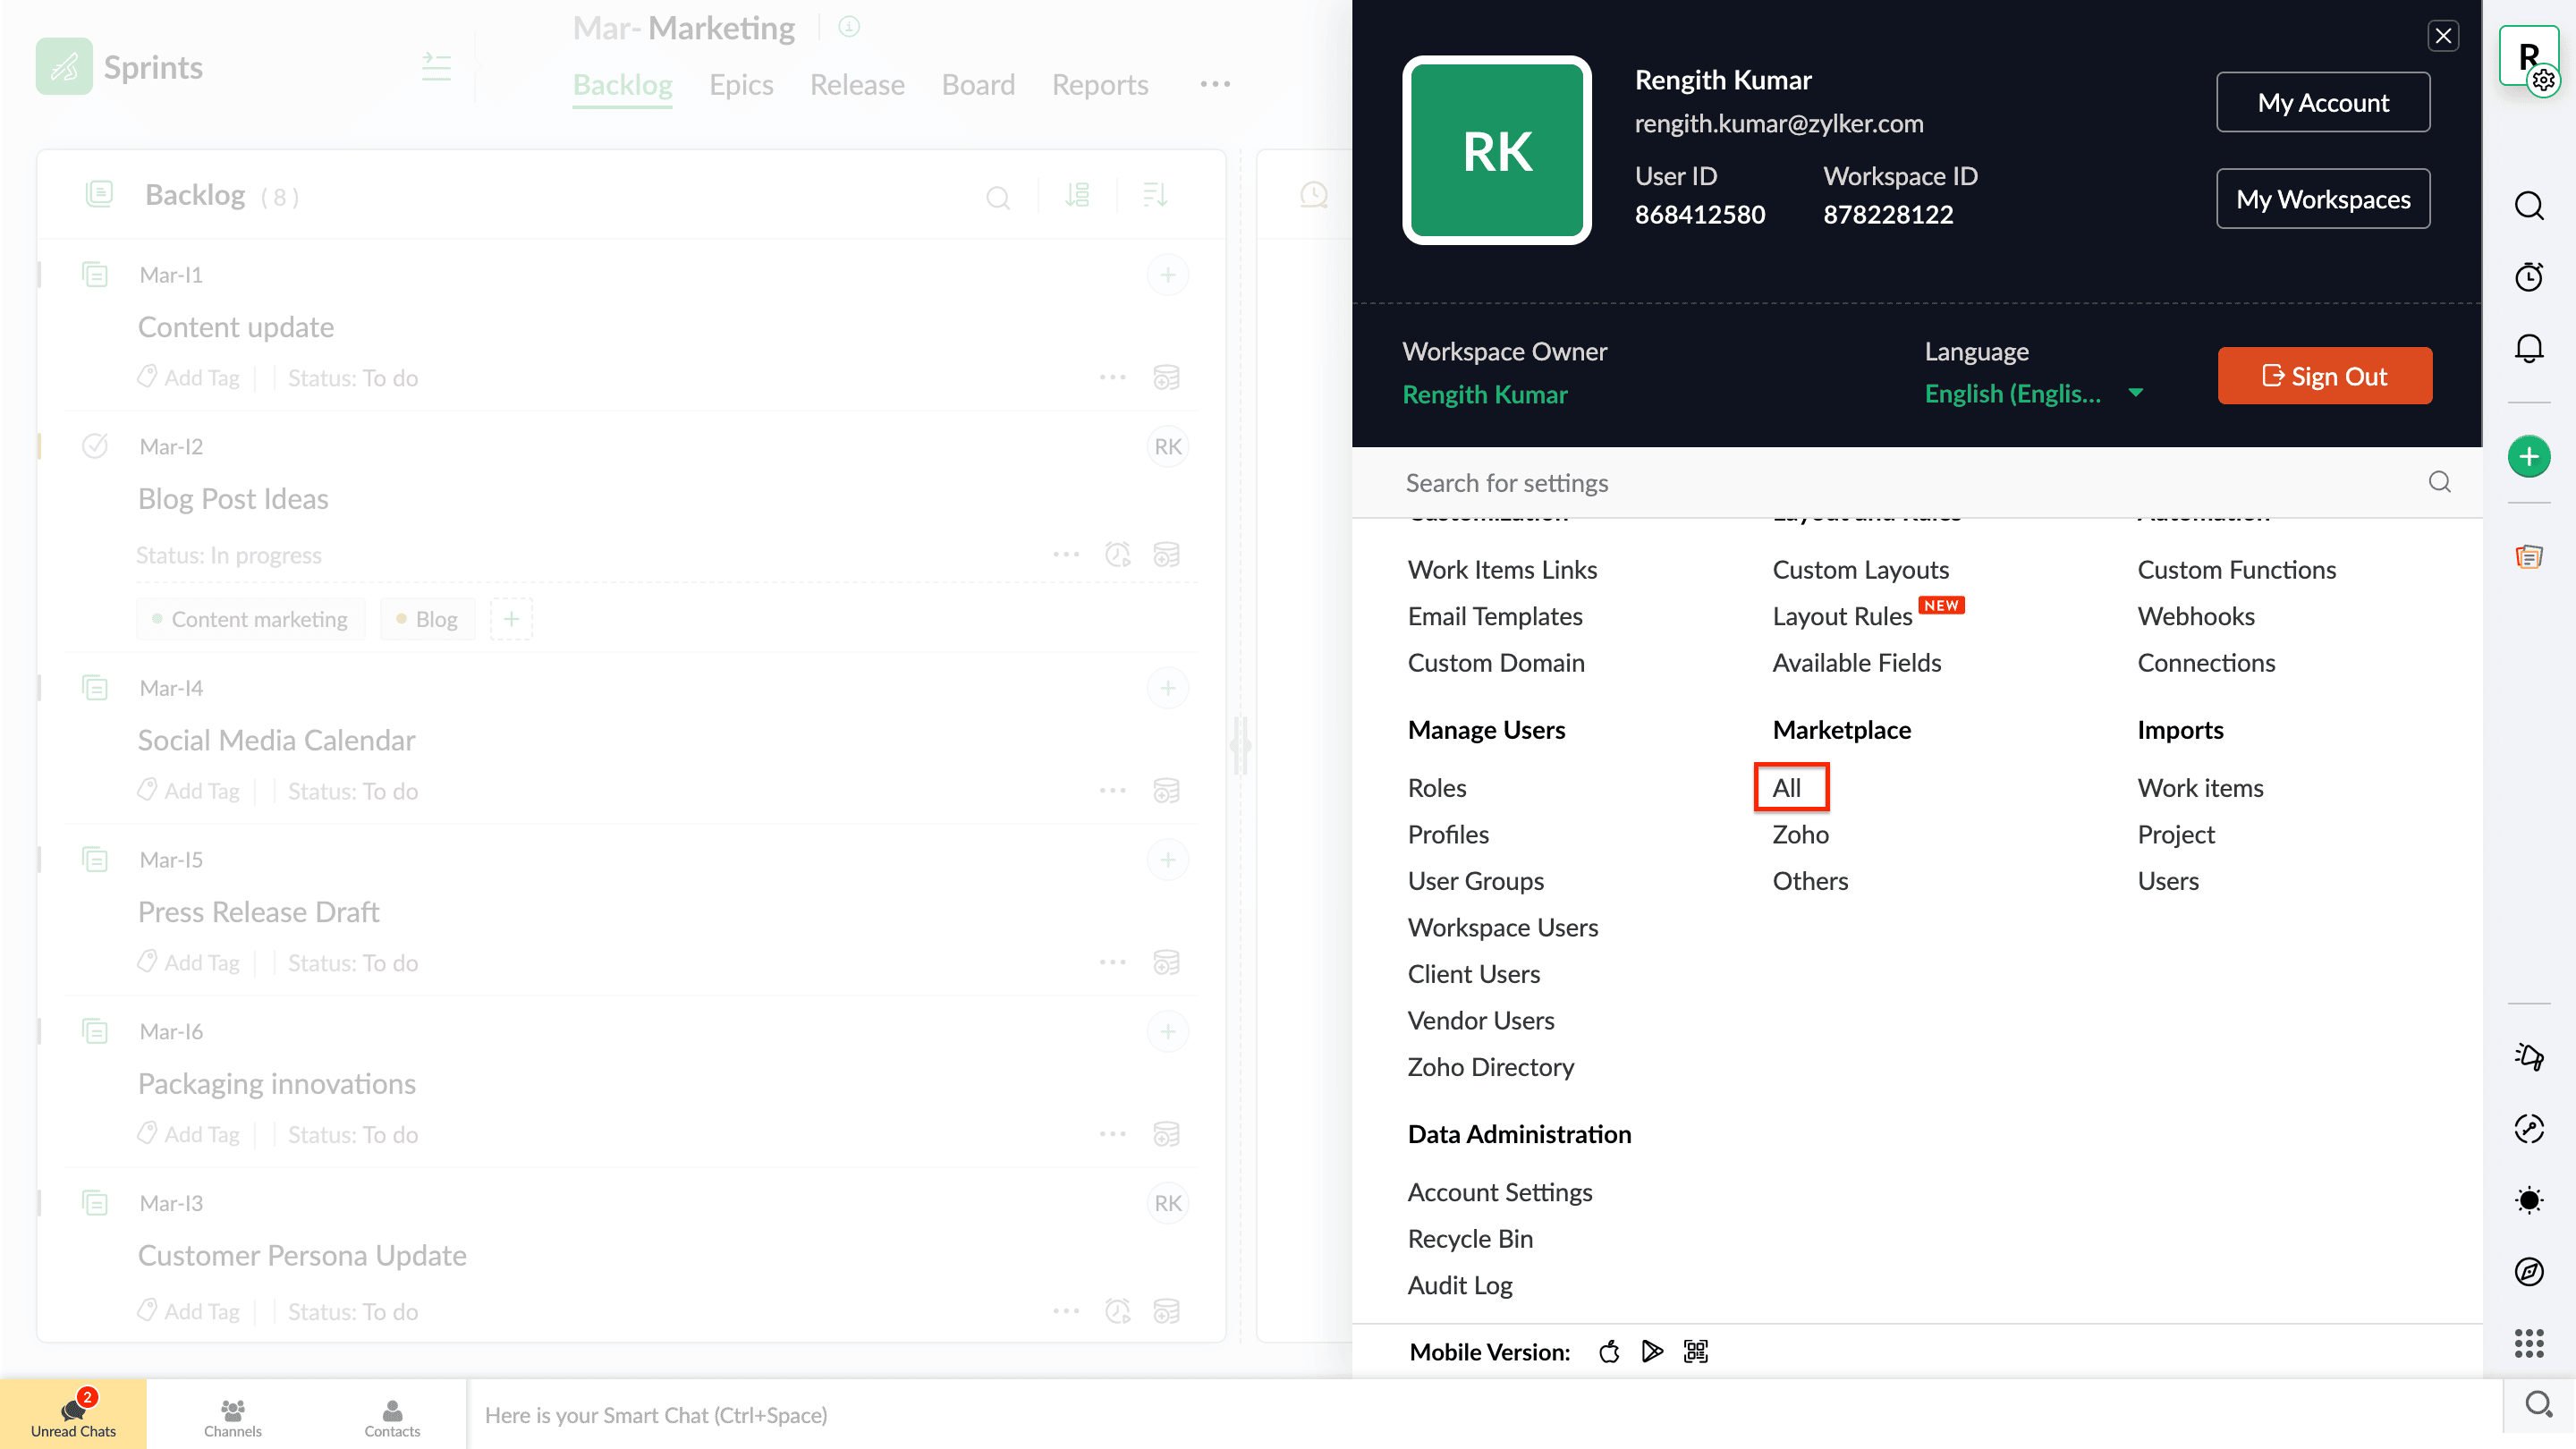Open the announcements megaphone icon
2576x1449 pixels.
click(x=2528, y=1056)
